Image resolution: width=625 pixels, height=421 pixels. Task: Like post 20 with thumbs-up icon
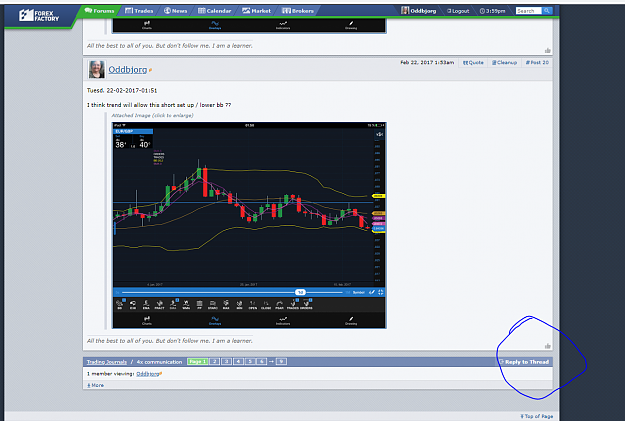click(x=548, y=346)
